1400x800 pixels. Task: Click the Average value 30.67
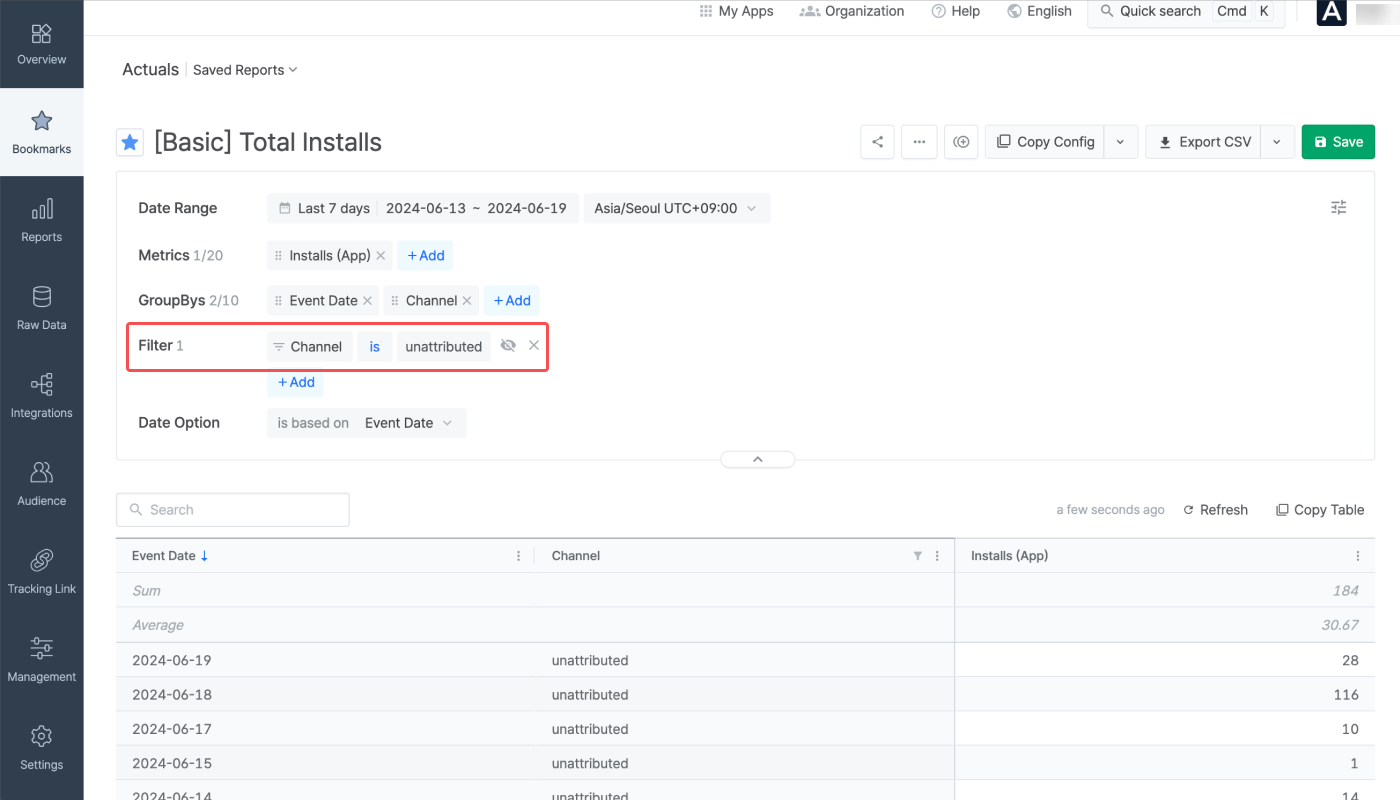point(1340,625)
